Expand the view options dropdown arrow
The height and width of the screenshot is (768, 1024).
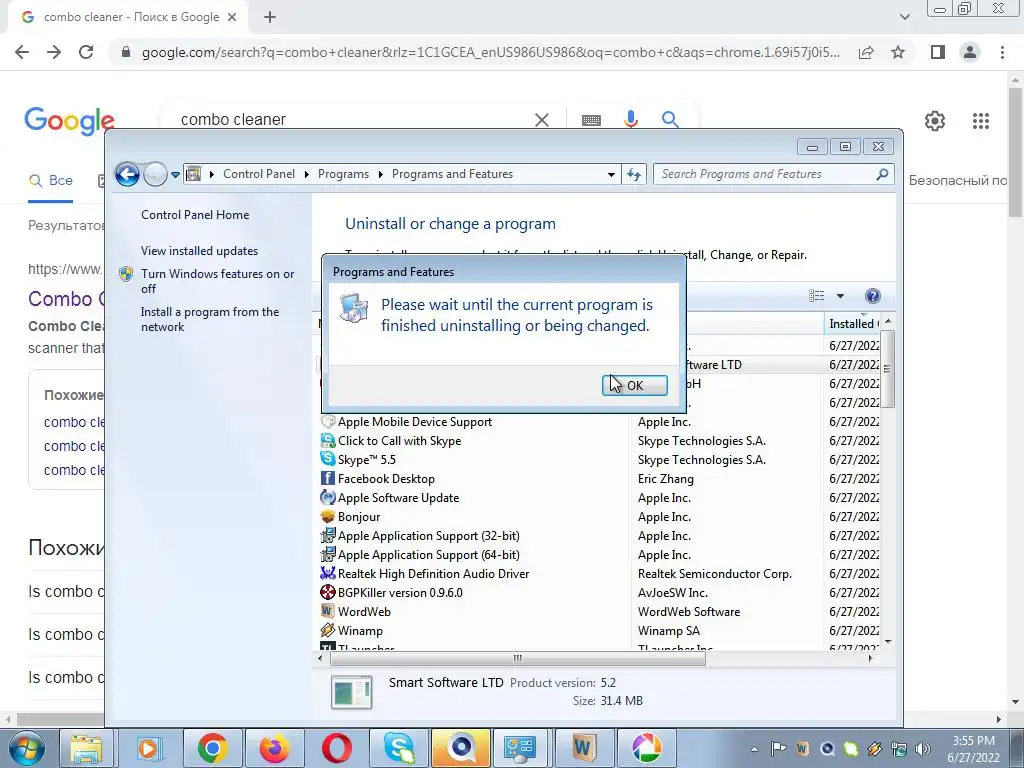coord(840,296)
